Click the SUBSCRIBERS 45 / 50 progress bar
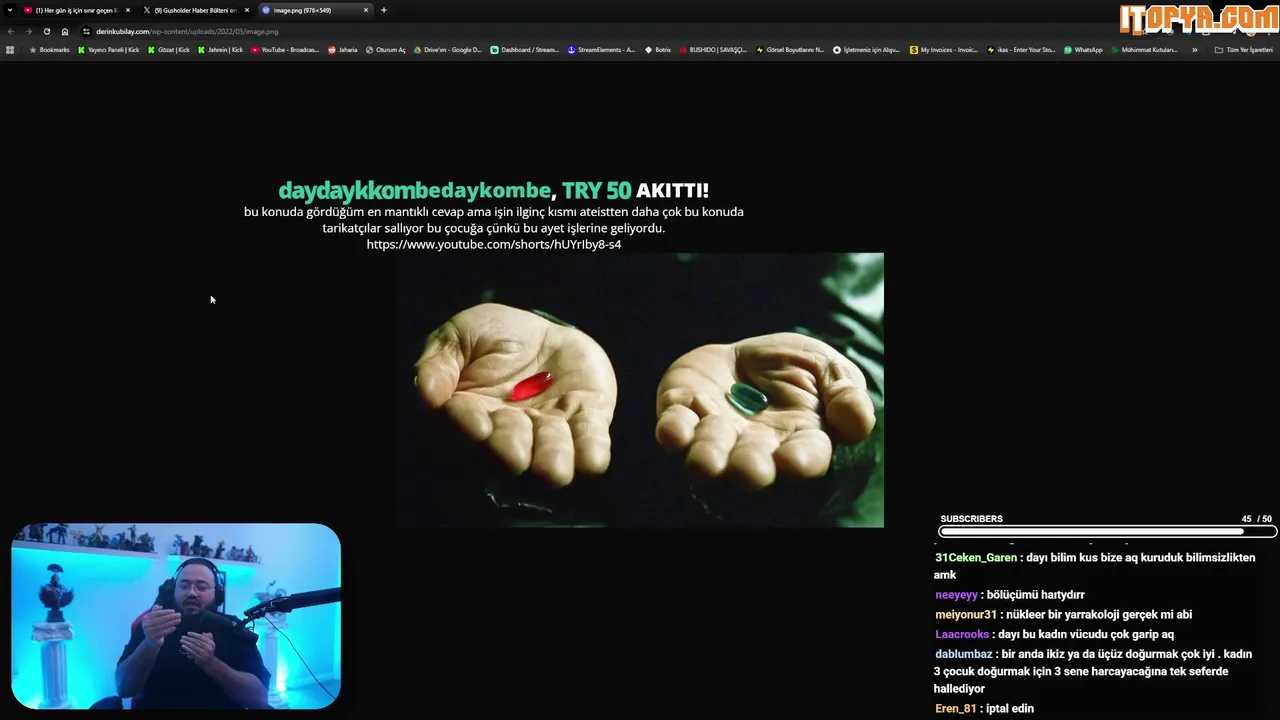The width and height of the screenshot is (1280, 720). click(1107, 532)
